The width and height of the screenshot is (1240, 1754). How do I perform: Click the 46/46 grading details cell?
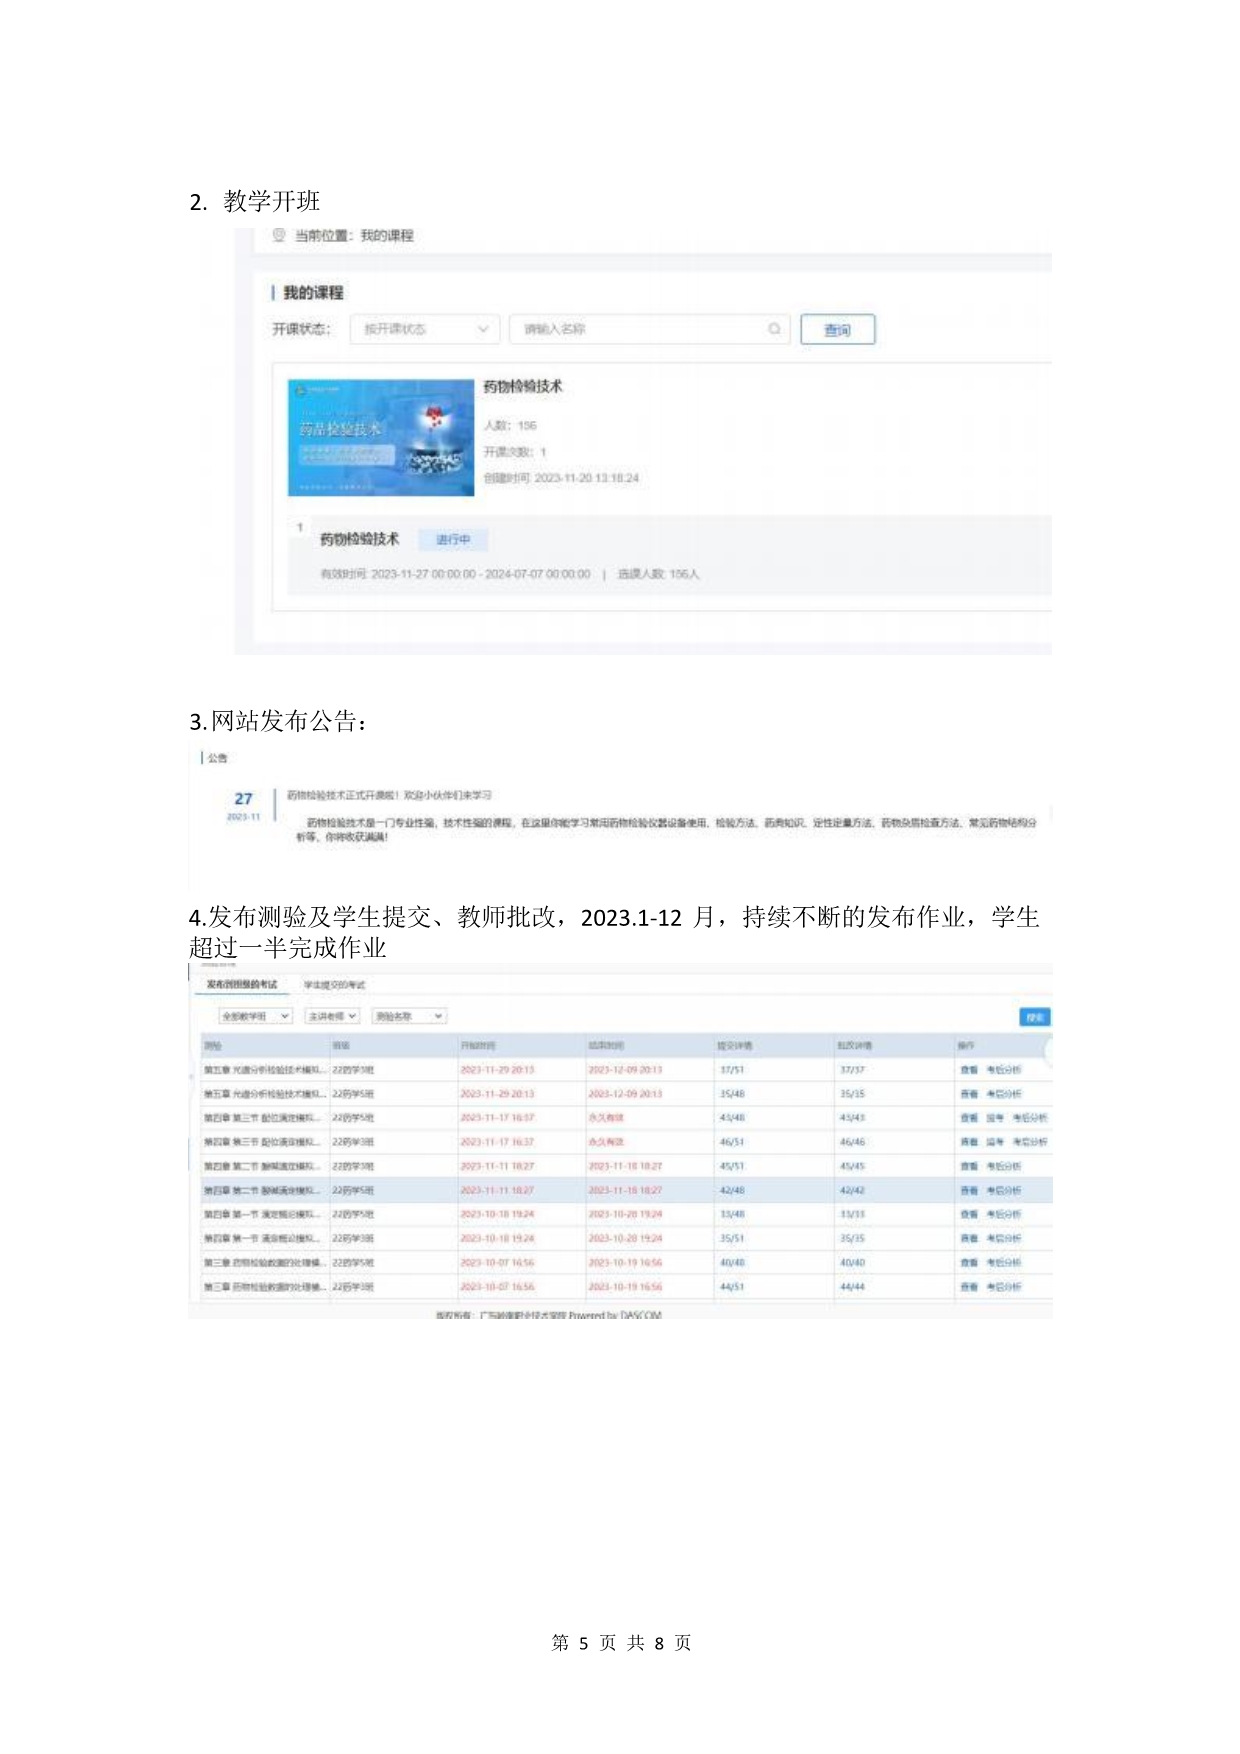pyautogui.click(x=852, y=1142)
